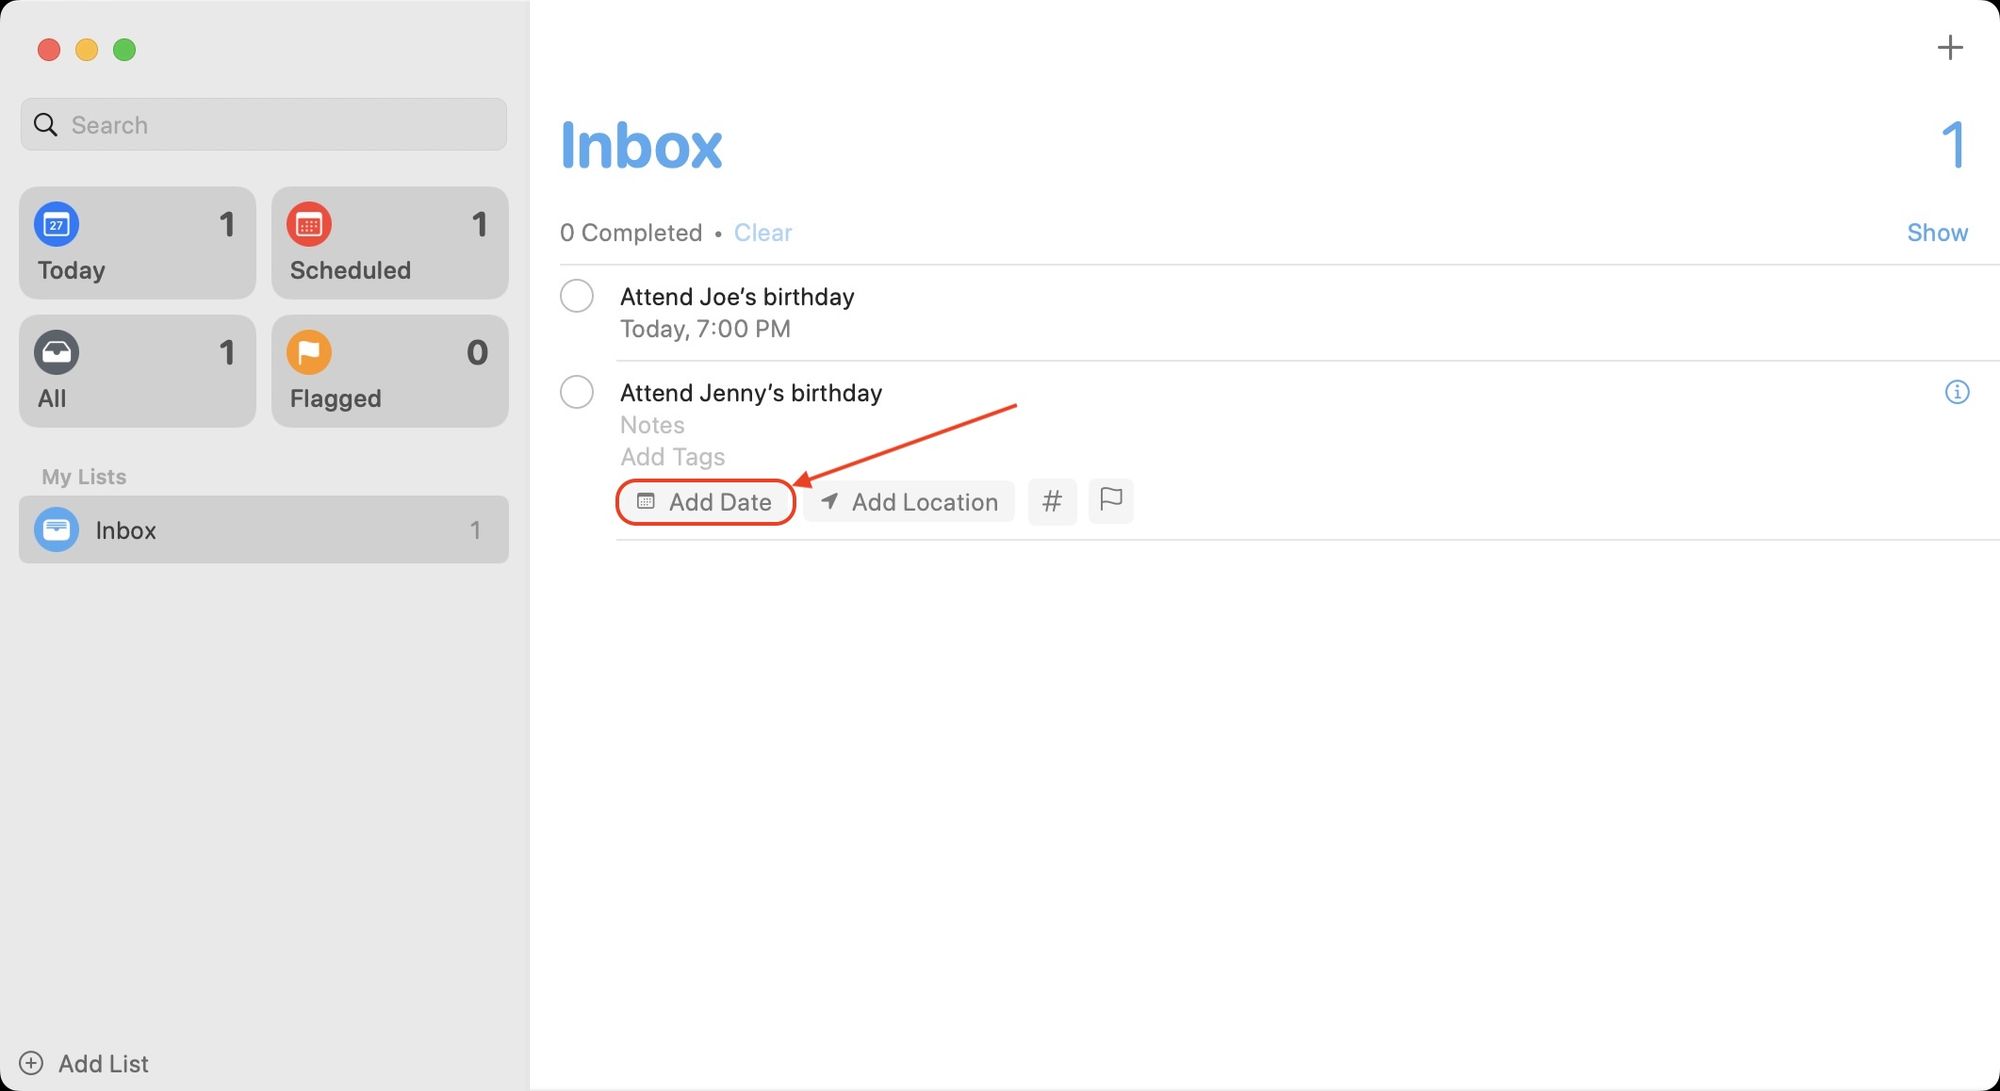Click the Add Date button
The width and height of the screenshot is (2000, 1091).
(704, 500)
